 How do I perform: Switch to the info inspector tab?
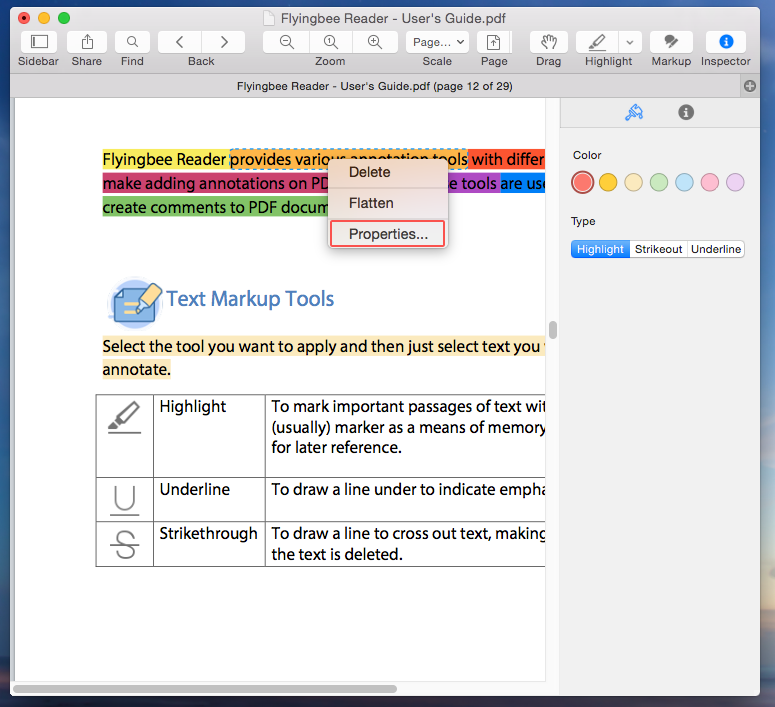click(686, 112)
